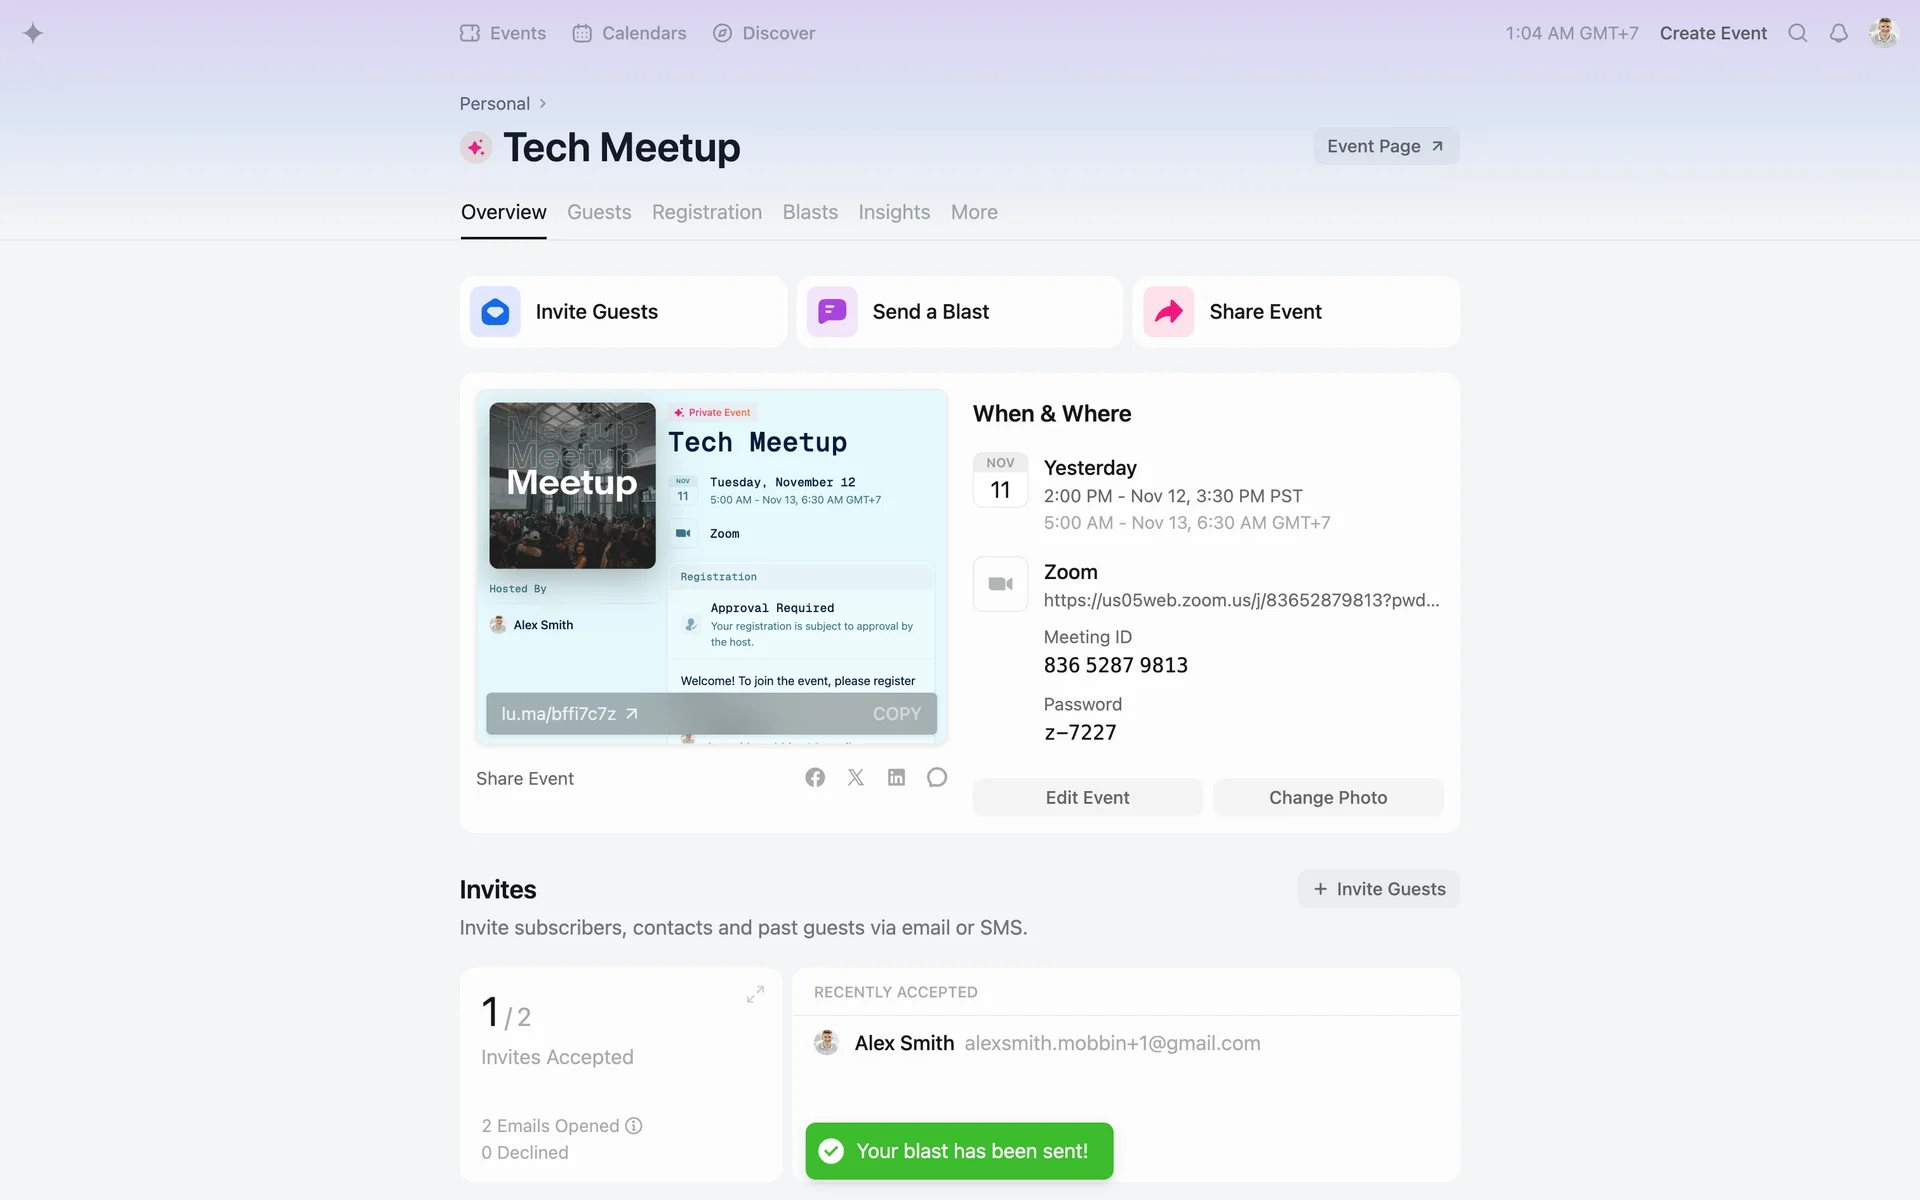Click the info icon beside Emails Opened
Image resolution: width=1920 pixels, height=1200 pixels.
click(x=634, y=1125)
